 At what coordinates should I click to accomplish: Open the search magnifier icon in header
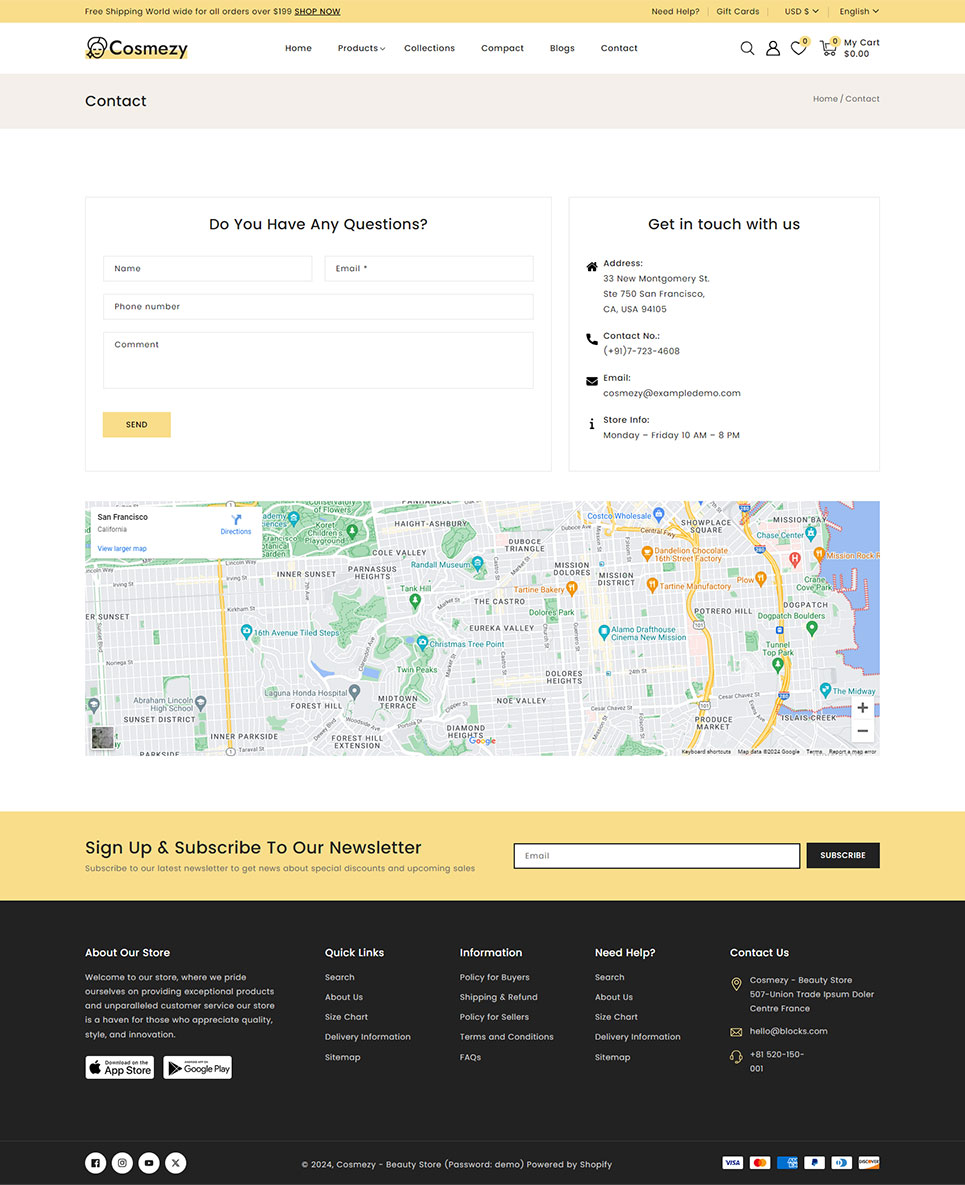click(747, 48)
